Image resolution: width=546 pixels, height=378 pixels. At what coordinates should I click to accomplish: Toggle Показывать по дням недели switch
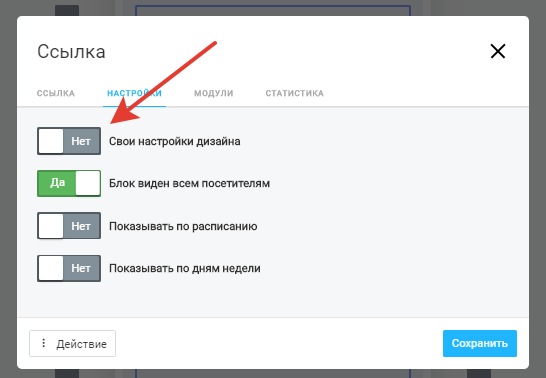[x=69, y=268]
